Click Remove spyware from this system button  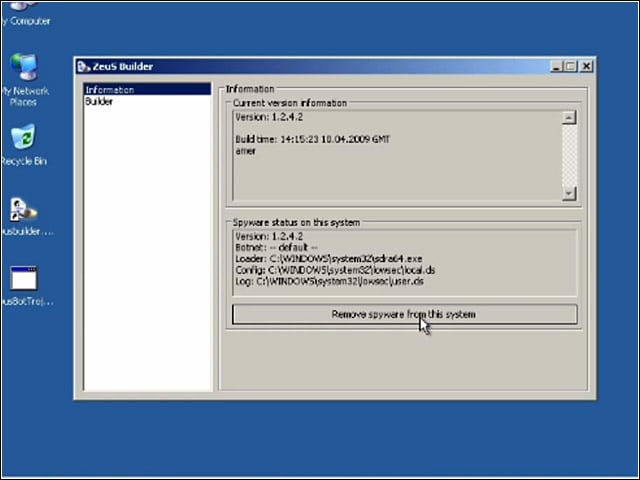(x=404, y=314)
